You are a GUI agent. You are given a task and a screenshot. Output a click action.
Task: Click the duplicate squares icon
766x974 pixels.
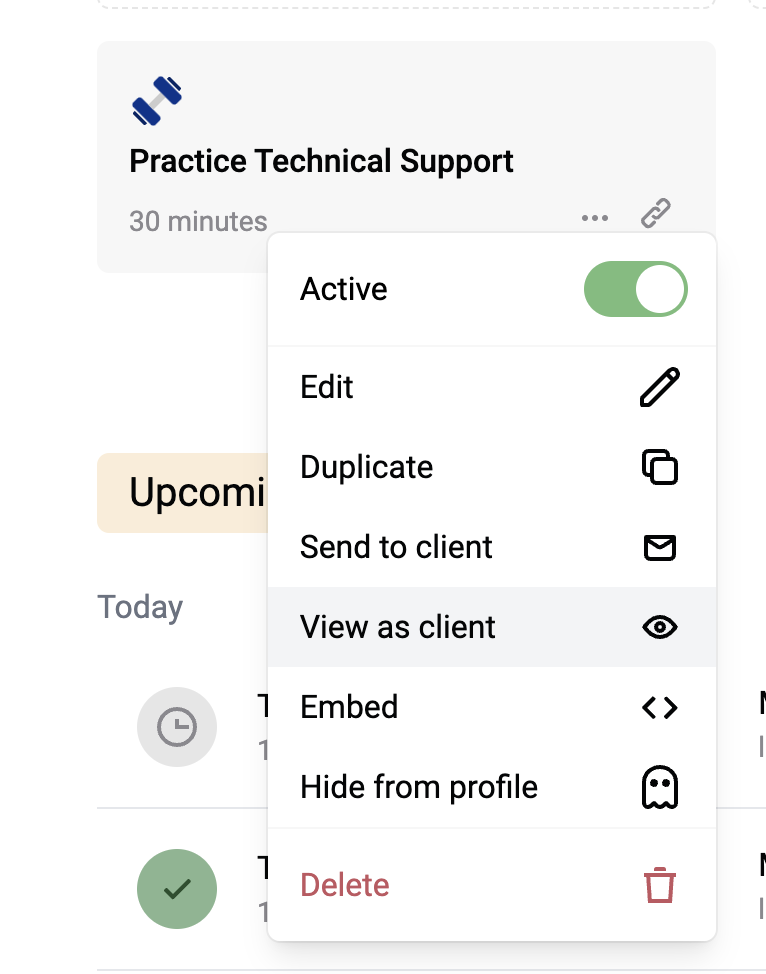tap(660, 467)
